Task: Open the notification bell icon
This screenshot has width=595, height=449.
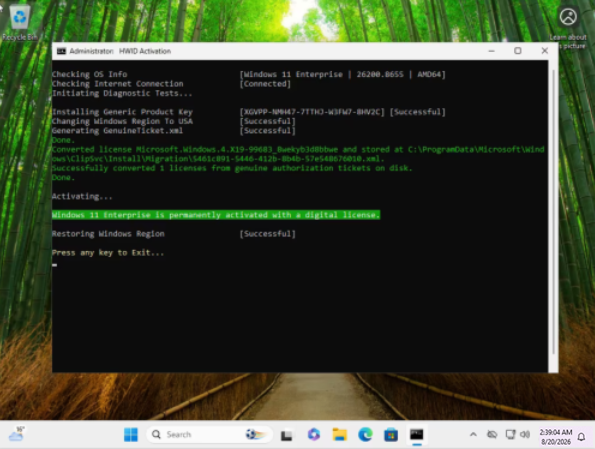Action: [x=581, y=437]
